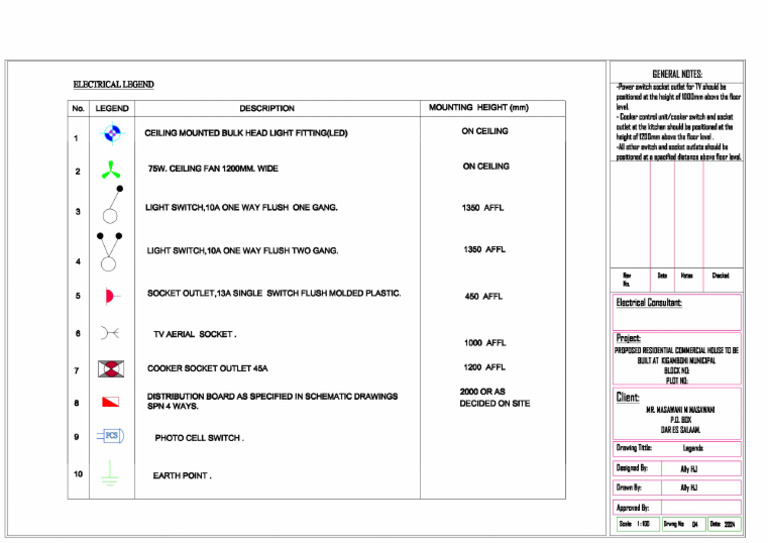Select text CEILING MOUNTED BULK HEAD LIGHT FITTING(LED)
768x543 pixels.
[246, 133]
